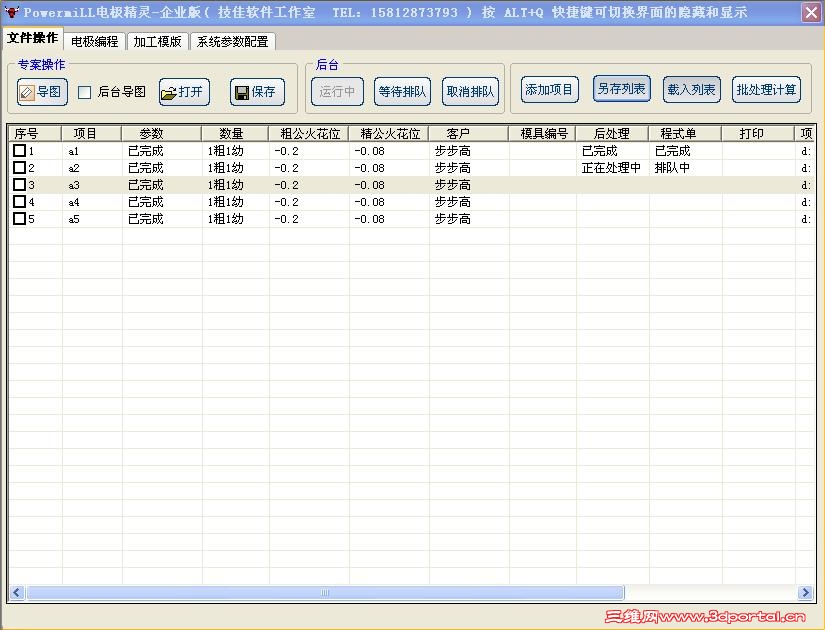Check the checkbox for row 1 (a1)
The height and width of the screenshot is (630, 825).
pos(19,151)
